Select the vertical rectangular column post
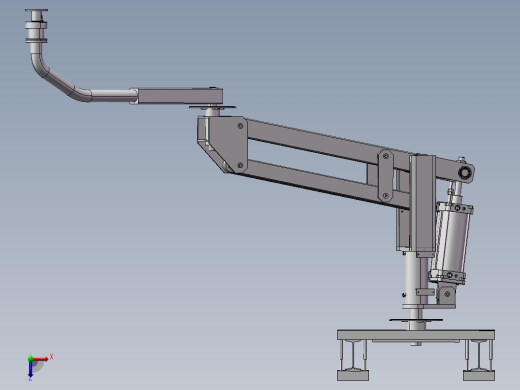520x390 pixels. 423,203
